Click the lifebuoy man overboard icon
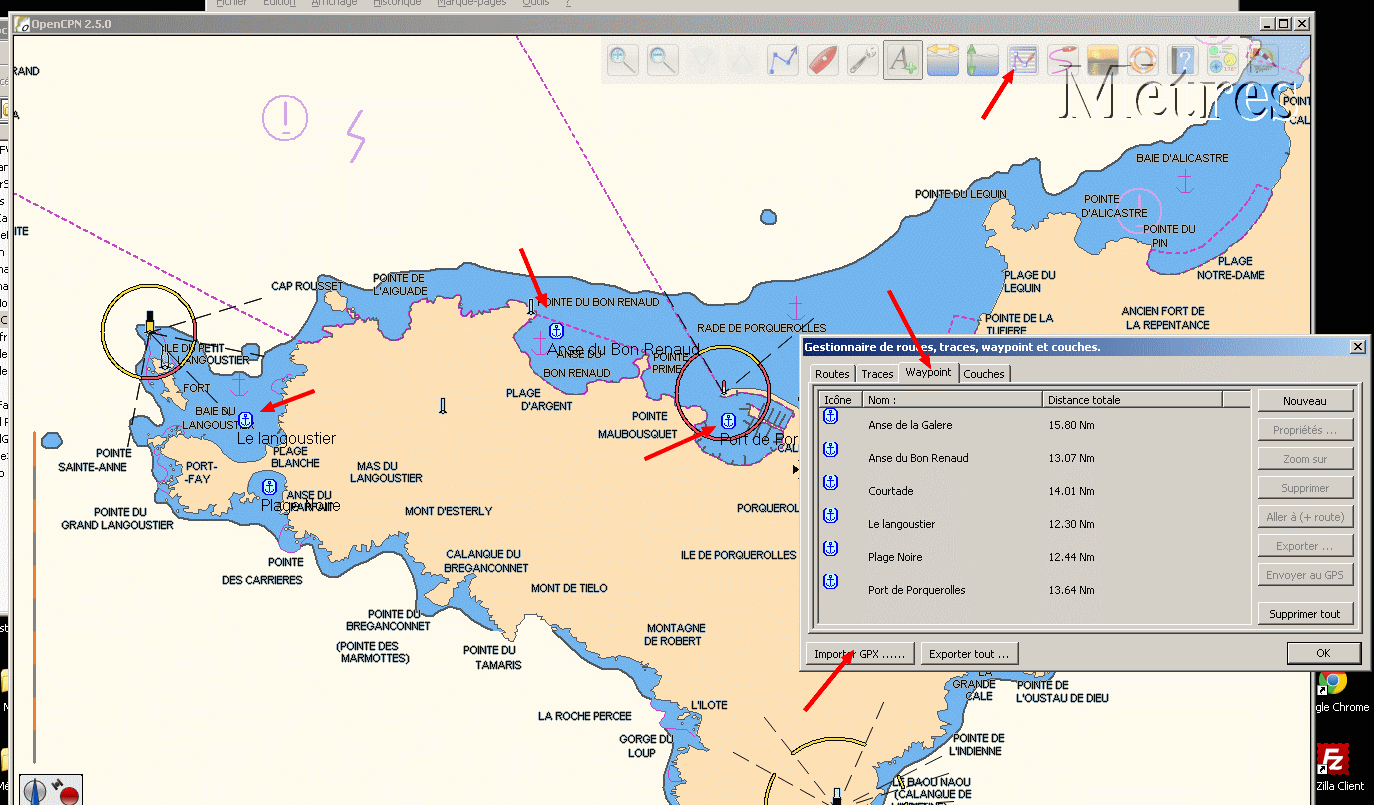1374x805 pixels. 1142,60
